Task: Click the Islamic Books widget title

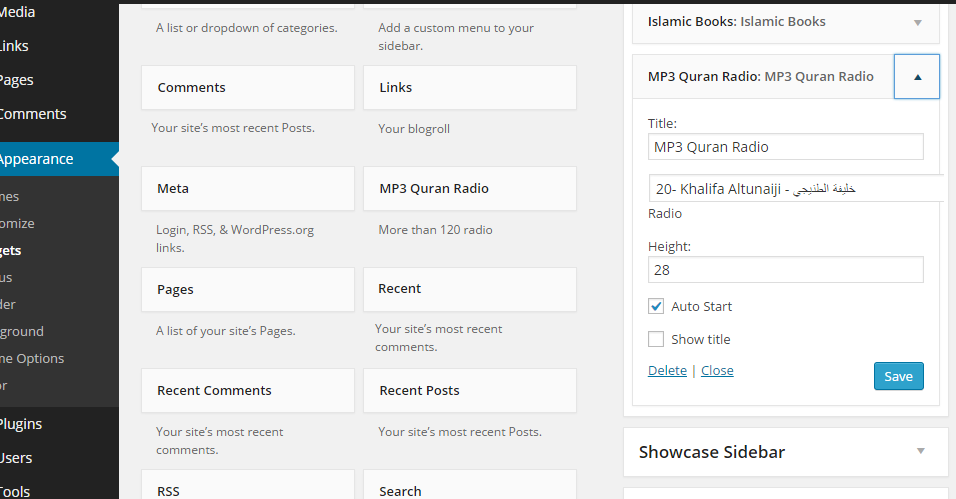Action: (x=737, y=22)
